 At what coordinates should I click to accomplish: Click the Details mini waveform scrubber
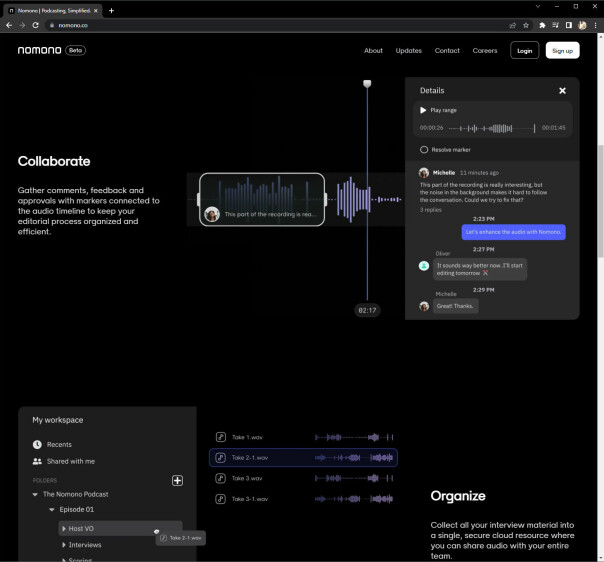coord(492,128)
